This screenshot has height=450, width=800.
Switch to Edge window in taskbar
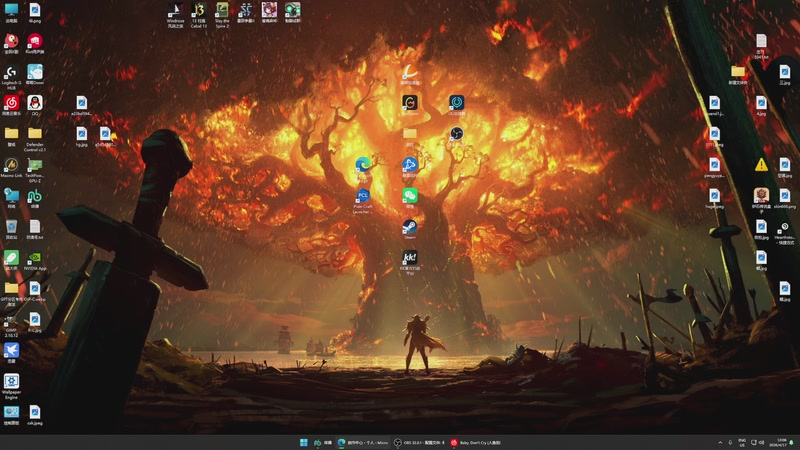[363, 442]
